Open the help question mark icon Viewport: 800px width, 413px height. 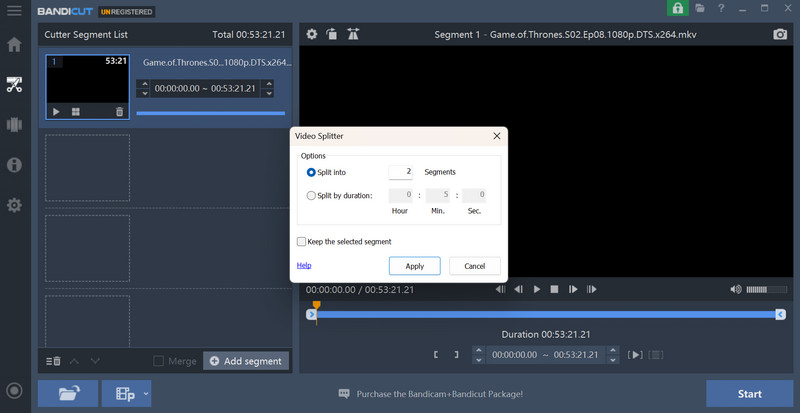721,8
